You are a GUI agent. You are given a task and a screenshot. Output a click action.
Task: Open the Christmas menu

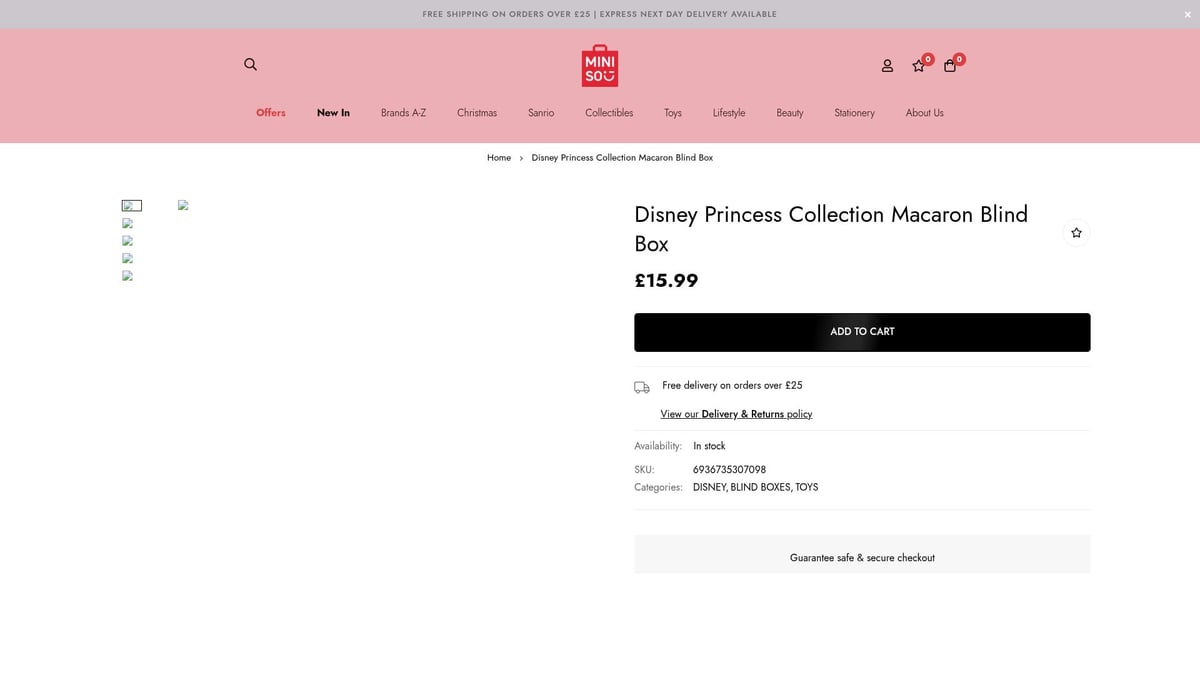click(476, 113)
